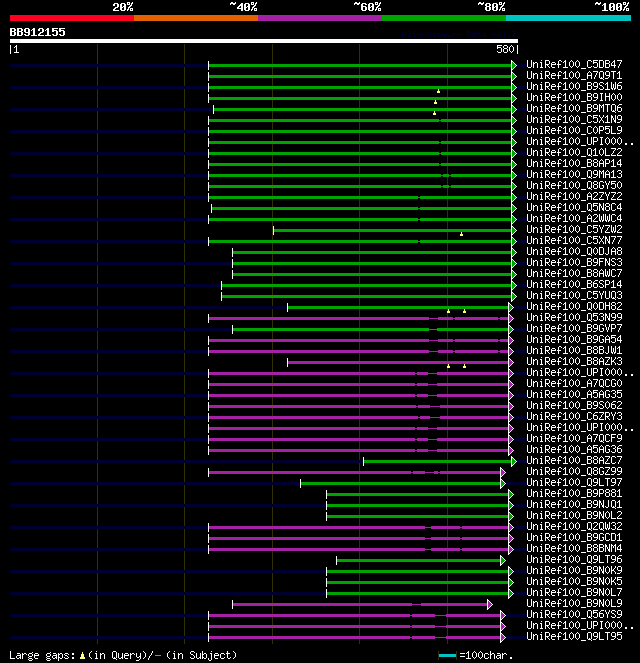Image resolution: width=640 pixels, height=663 pixels.
Task: Select the UniRef100_C5YUQ3 label
Action: coord(574,295)
